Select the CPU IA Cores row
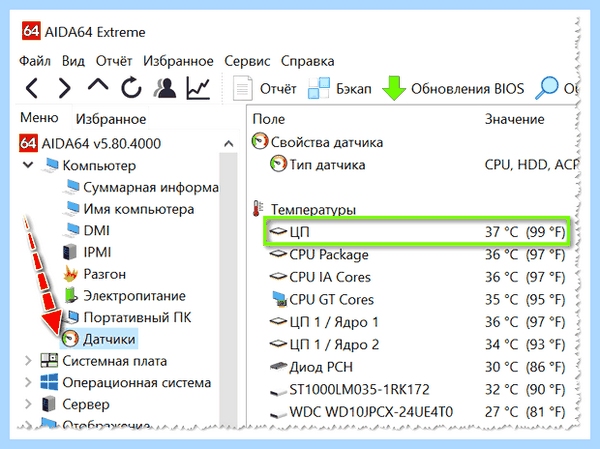Screen dimensions: 600x449 [x=417, y=277]
